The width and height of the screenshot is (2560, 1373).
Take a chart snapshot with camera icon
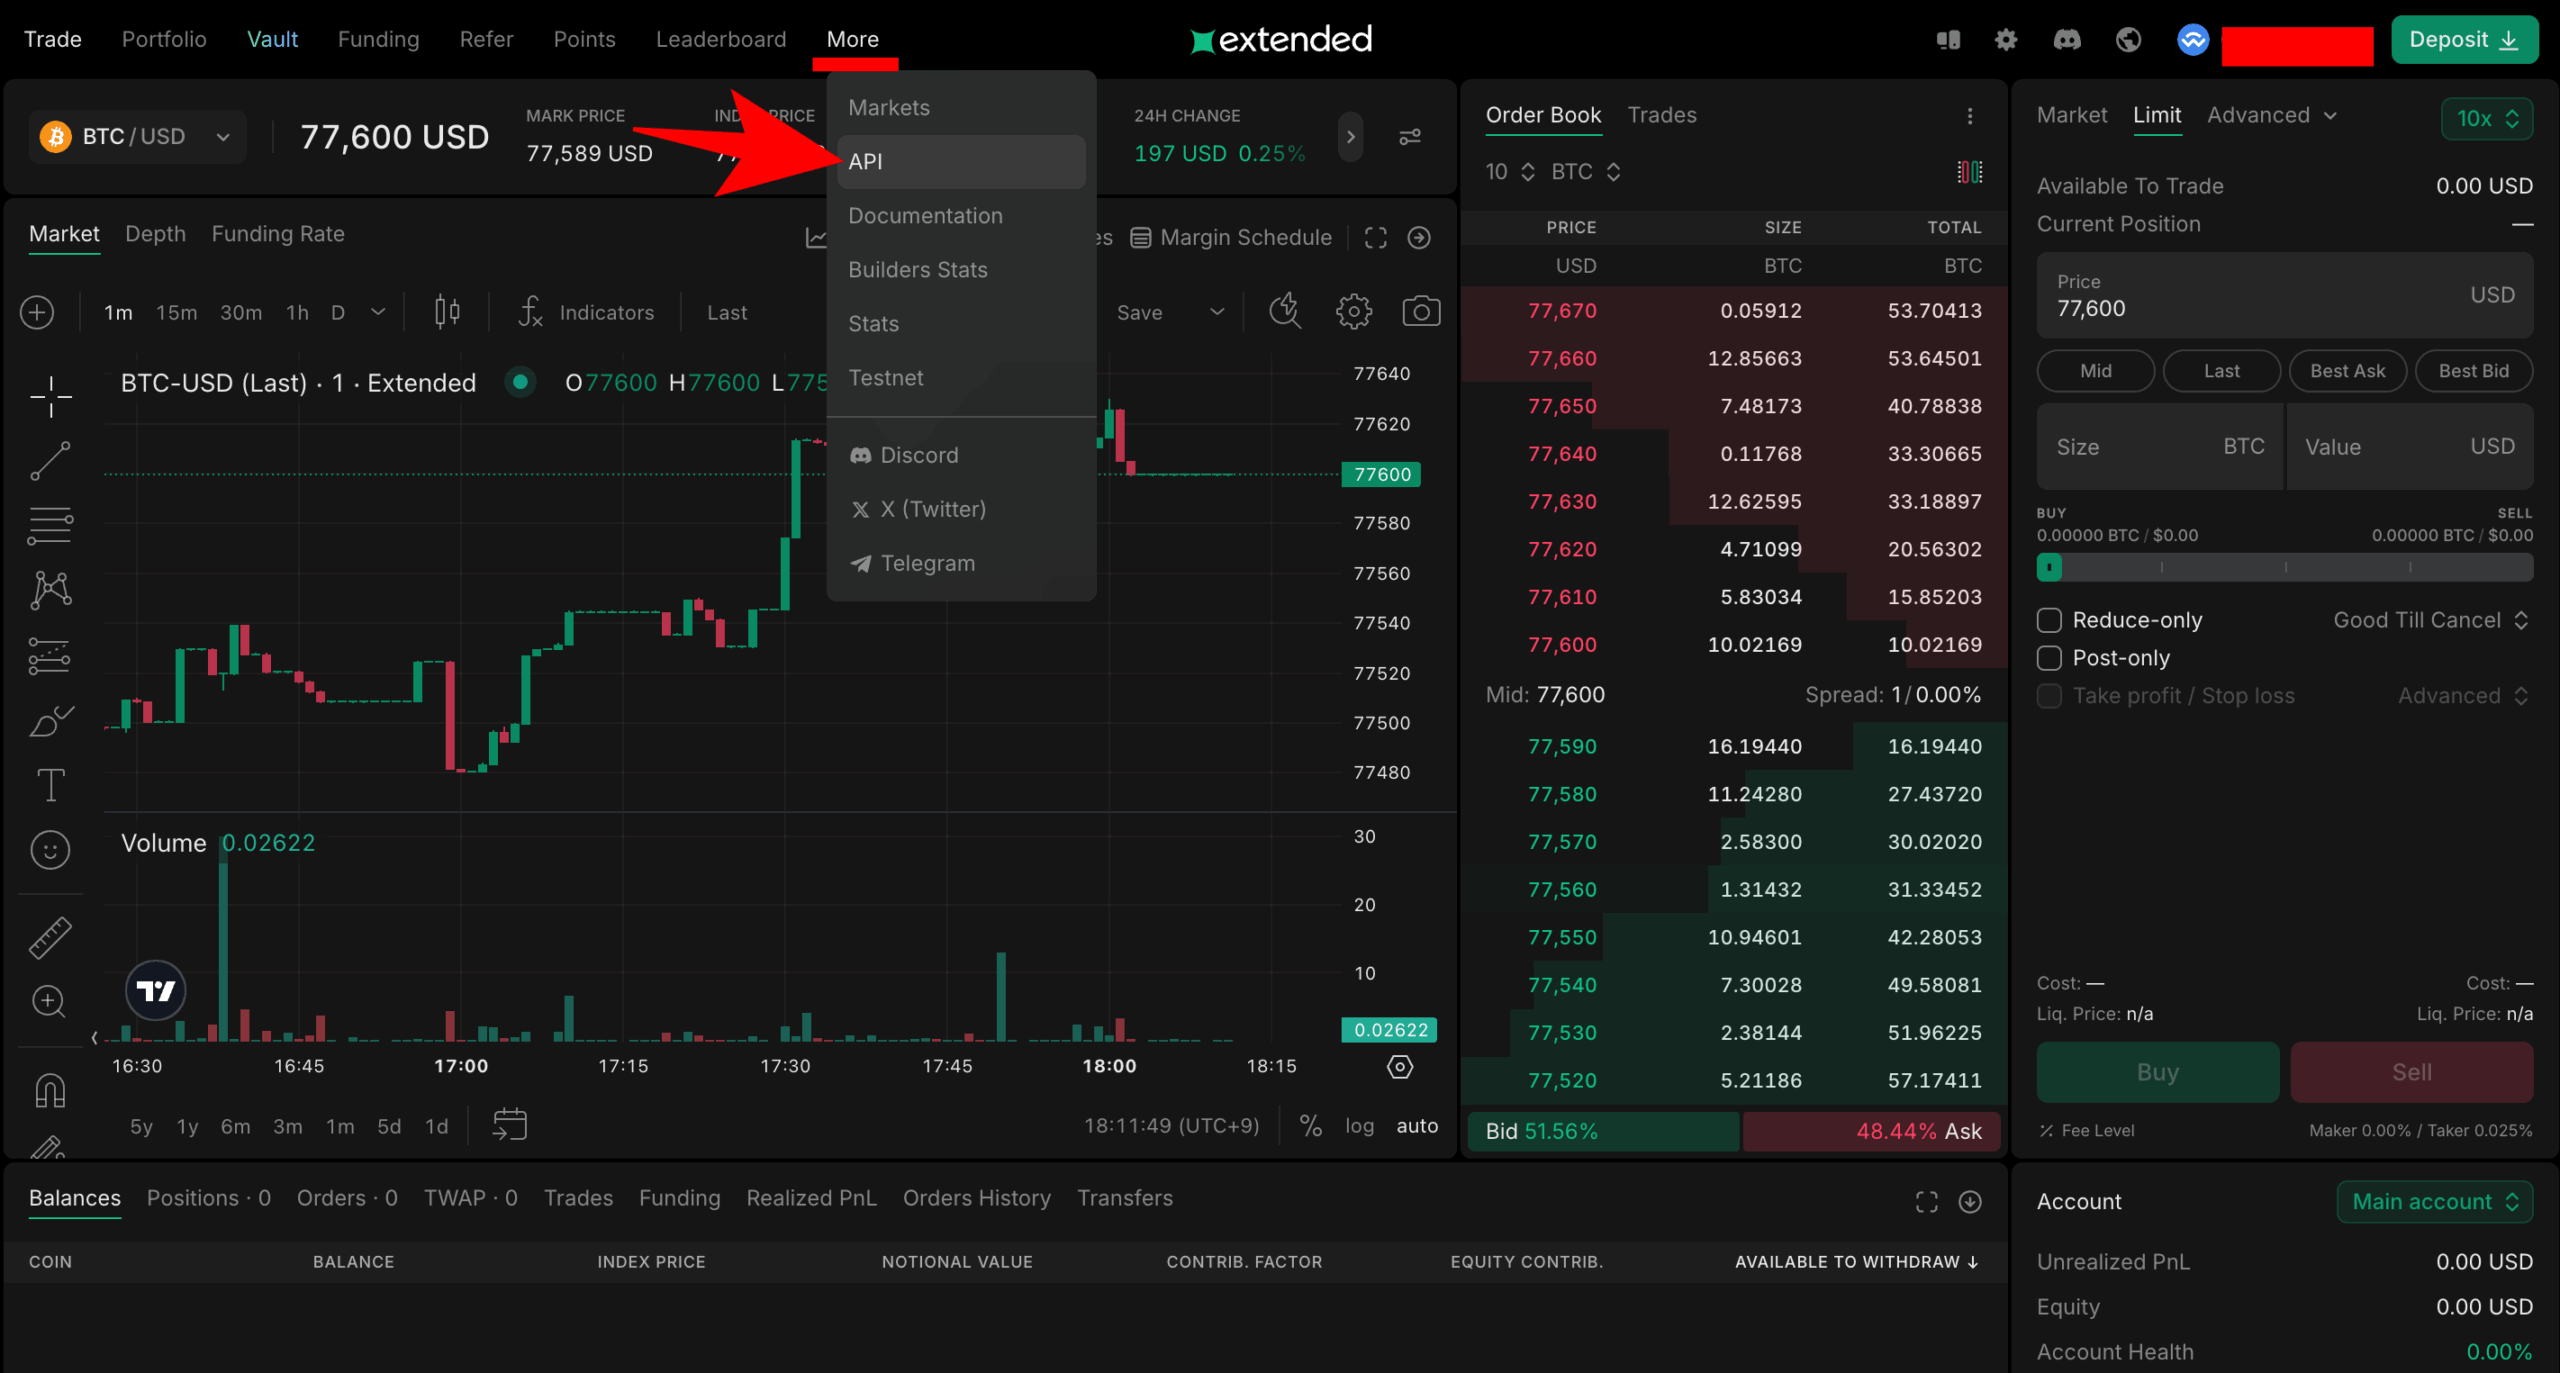[x=1421, y=312]
